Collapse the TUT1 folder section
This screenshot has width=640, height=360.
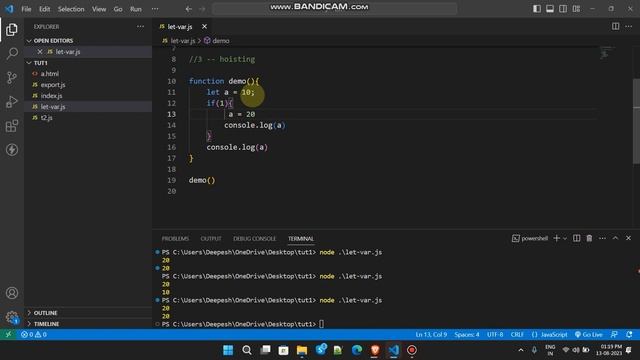coord(88,63)
